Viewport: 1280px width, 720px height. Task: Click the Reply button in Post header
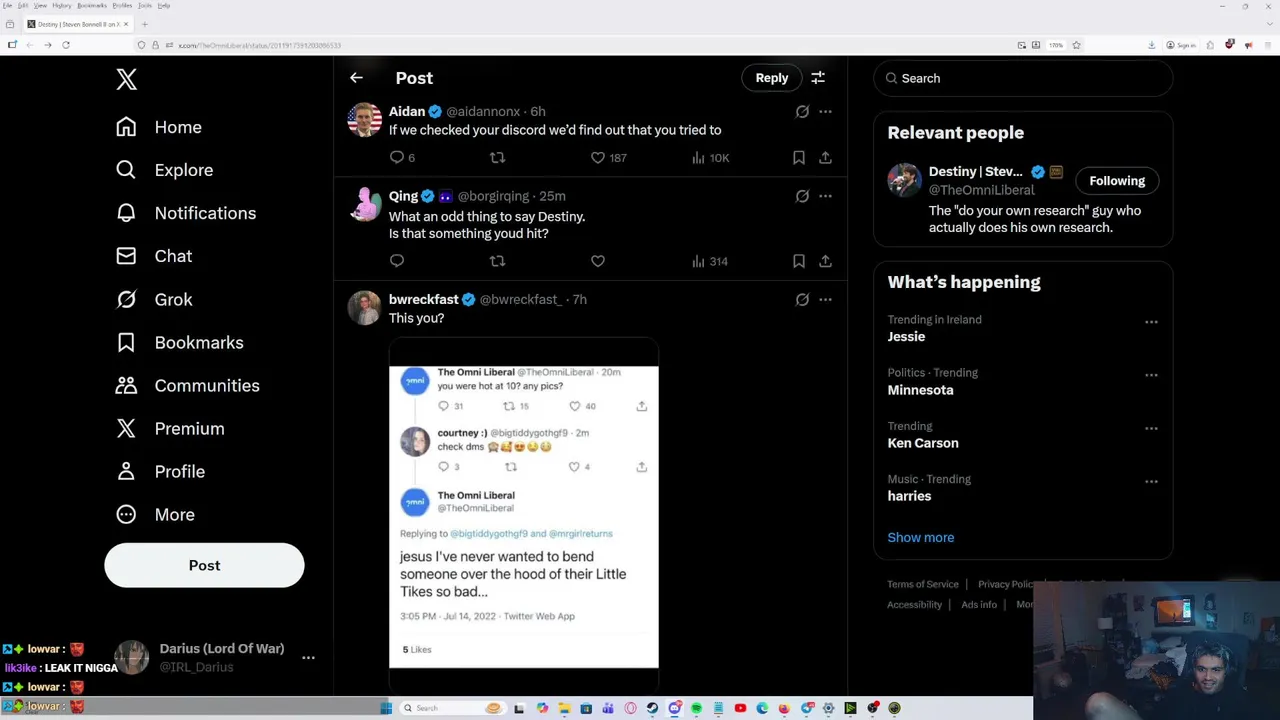click(771, 78)
